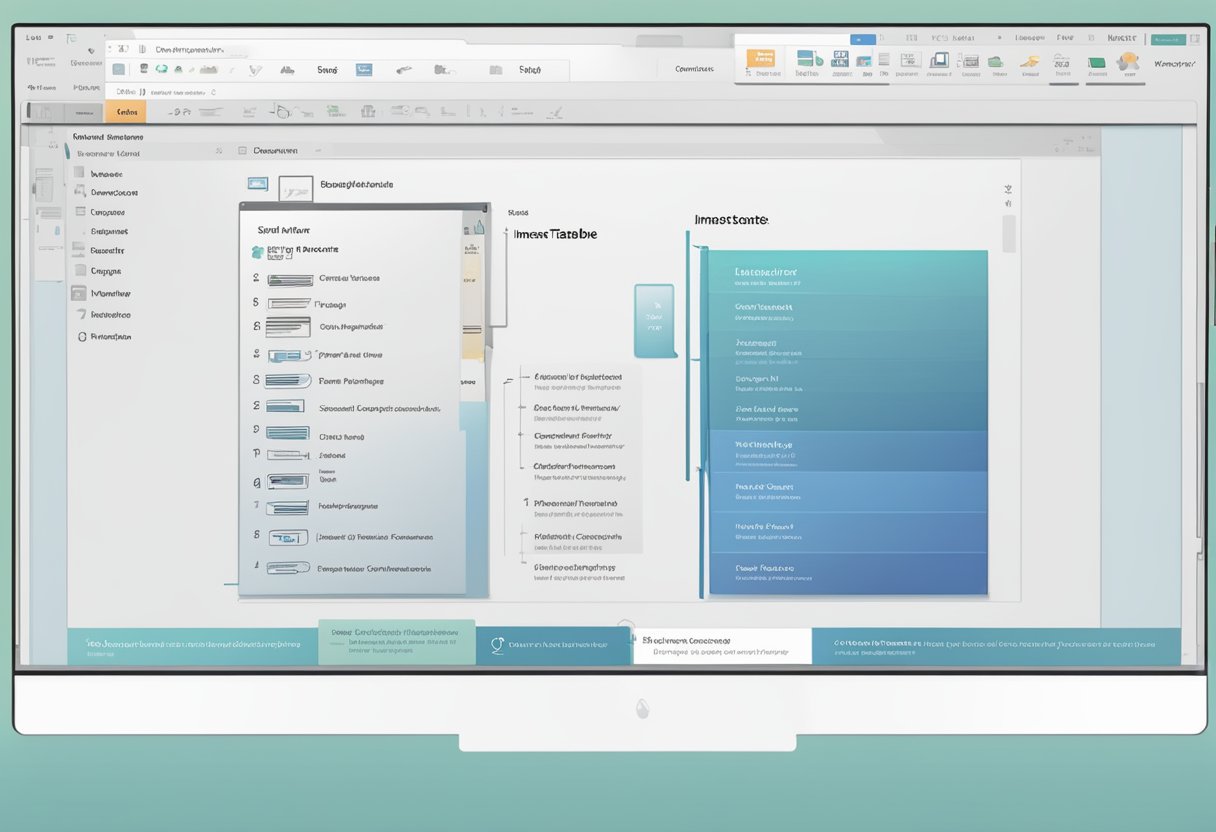1216x832 pixels.
Task: Click the Save icon in the Quick Access toolbar
Action: [x=143, y=67]
